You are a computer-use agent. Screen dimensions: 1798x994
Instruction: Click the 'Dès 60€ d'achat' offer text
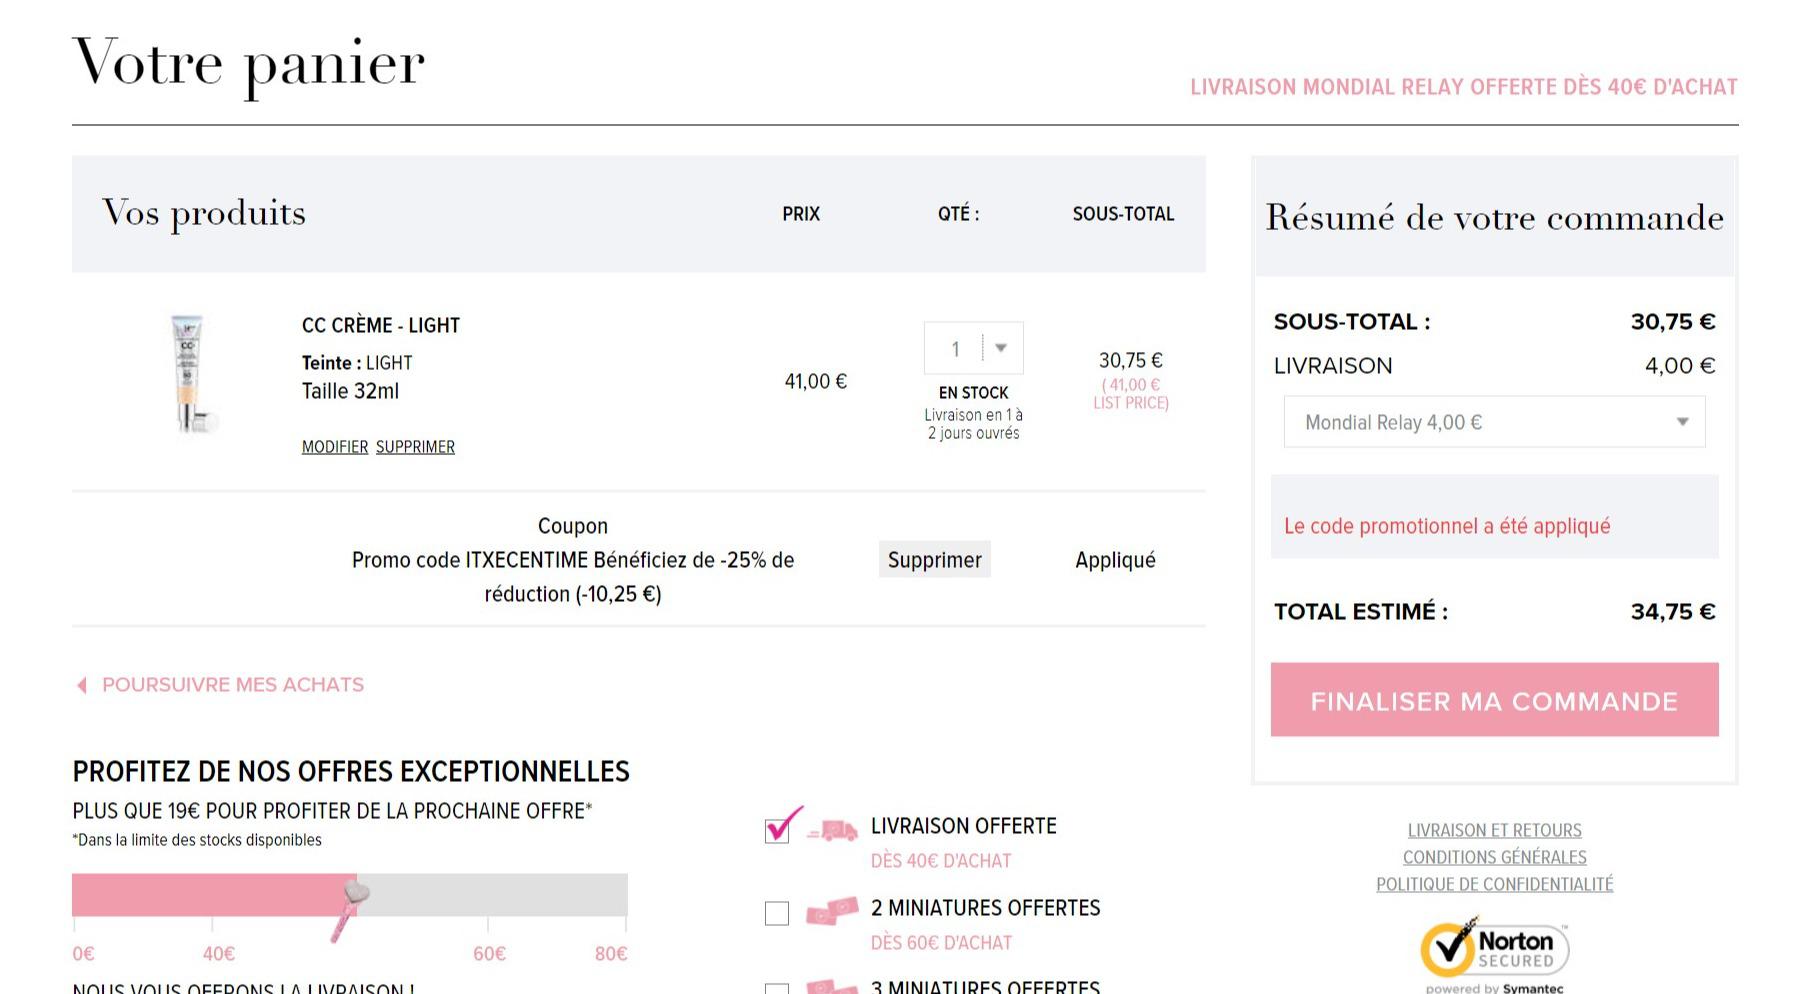(x=941, y=943)
